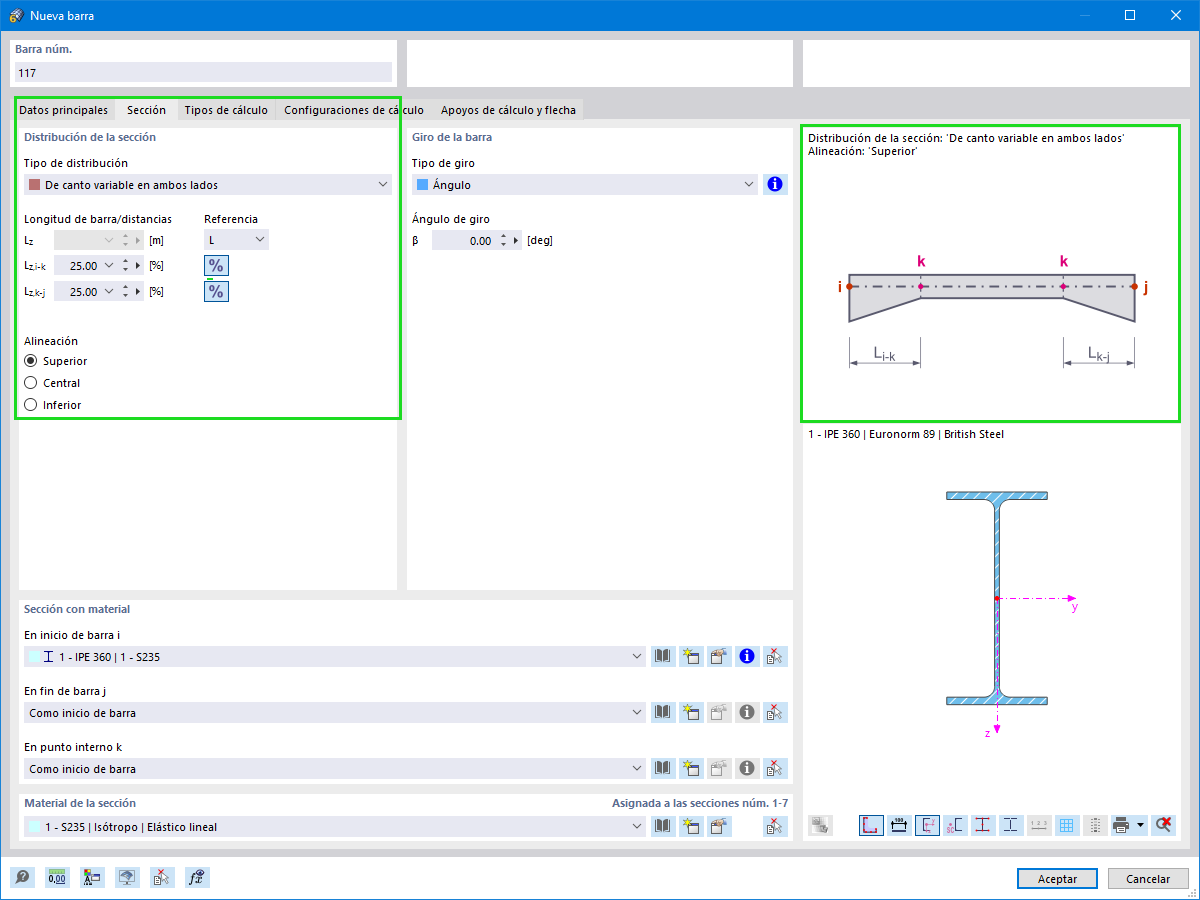Screen dimensions: 1200x900
Task: Click the color/font display properties icon
Action: pyautogui.click(x=92, y=877)
